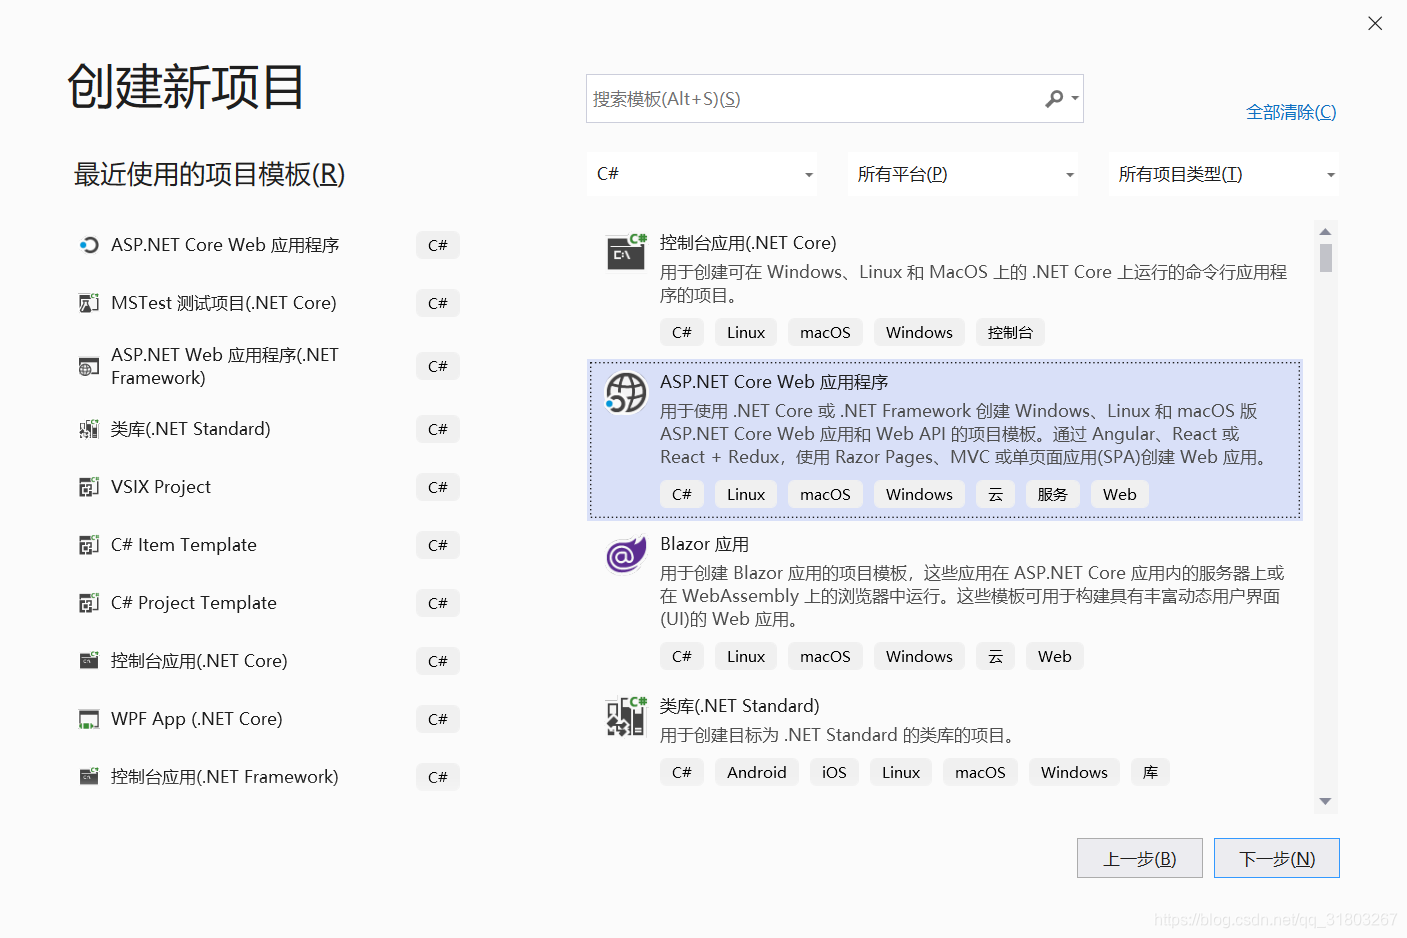
Task: Click the 全部清除 link
Action: coord(1291,112)
